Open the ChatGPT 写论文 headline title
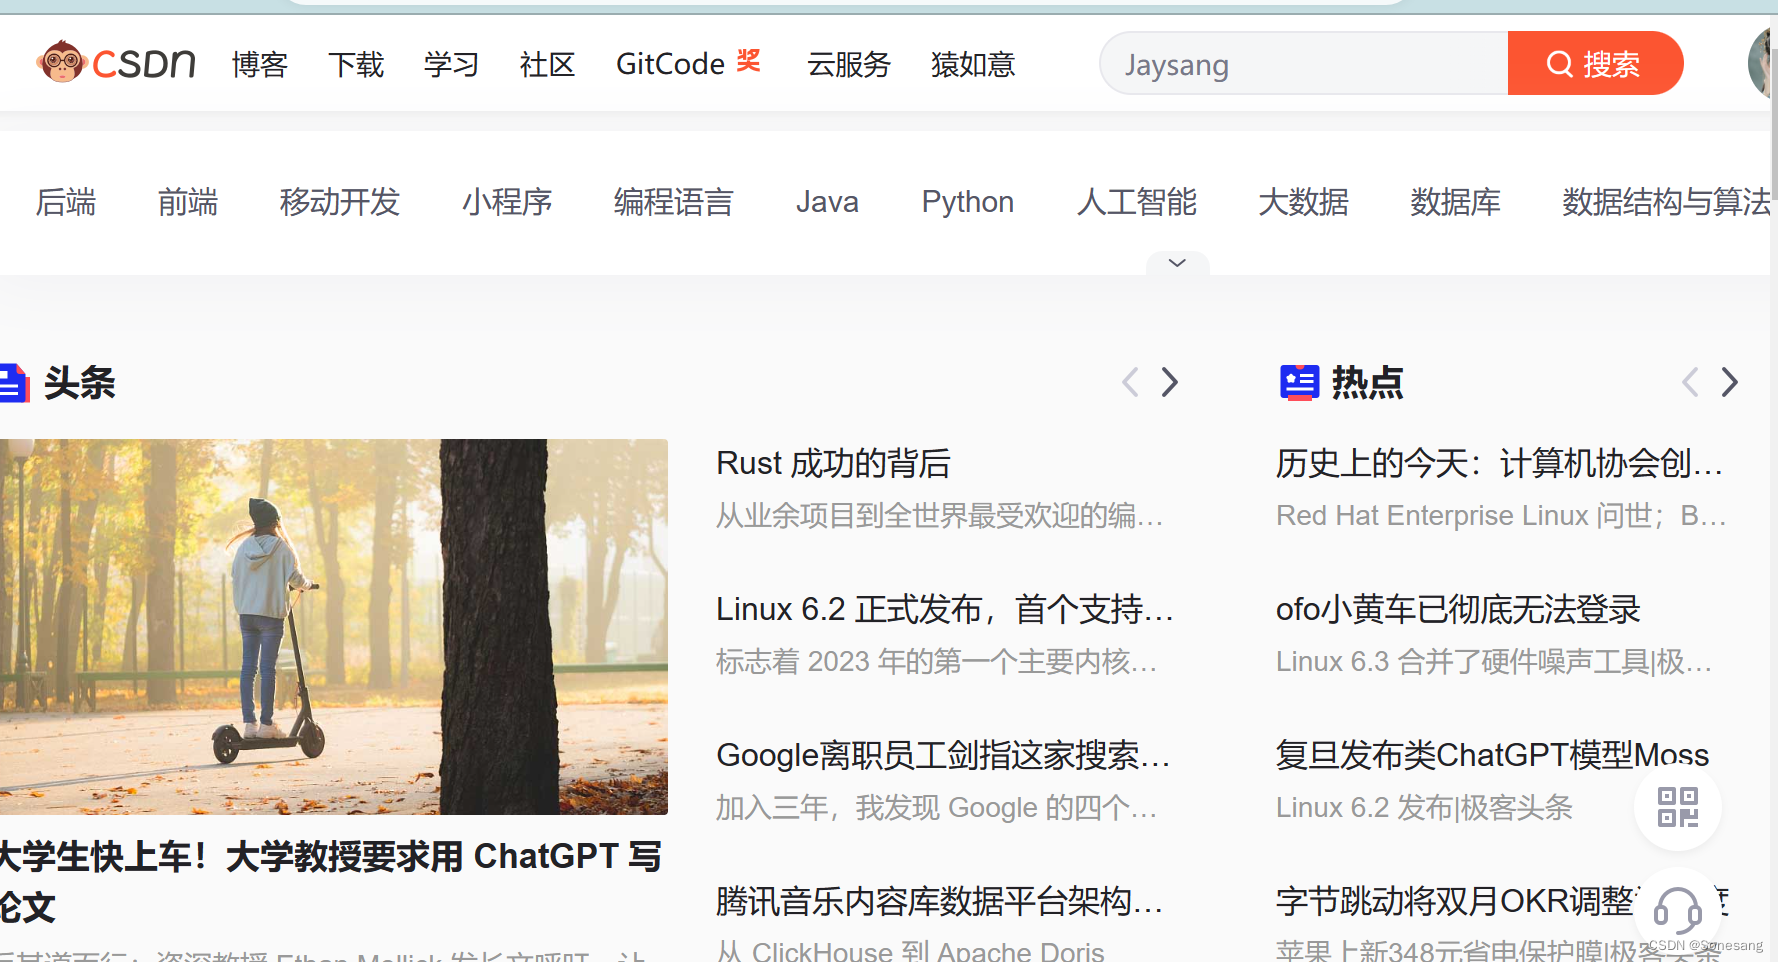 click(330, 882)
